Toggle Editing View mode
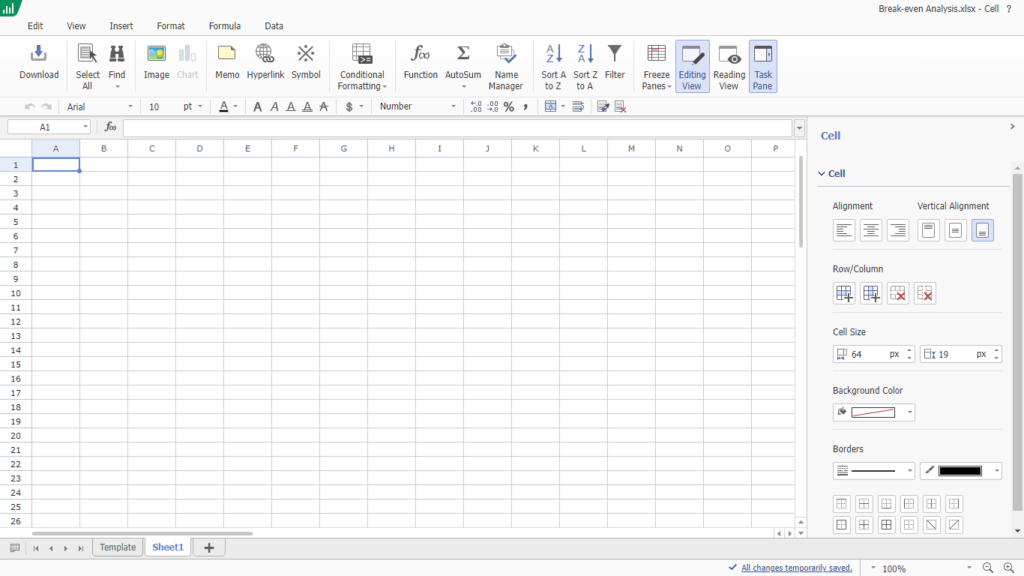 (692, 66)
